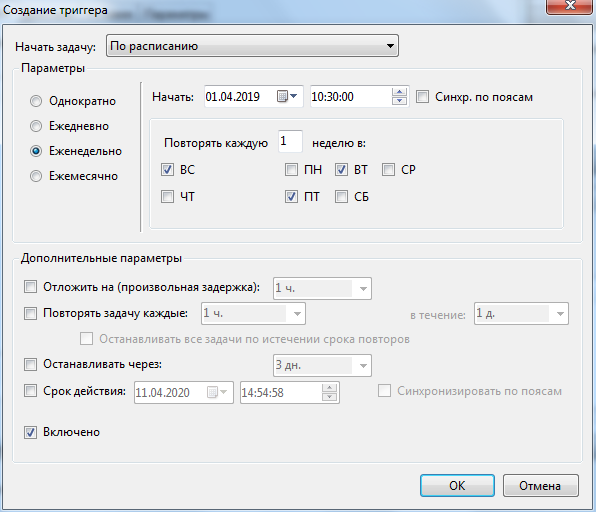
Task: Expand the Останавливать через duration dropdown
Action: pyautogui.click(x=322, y=365)
